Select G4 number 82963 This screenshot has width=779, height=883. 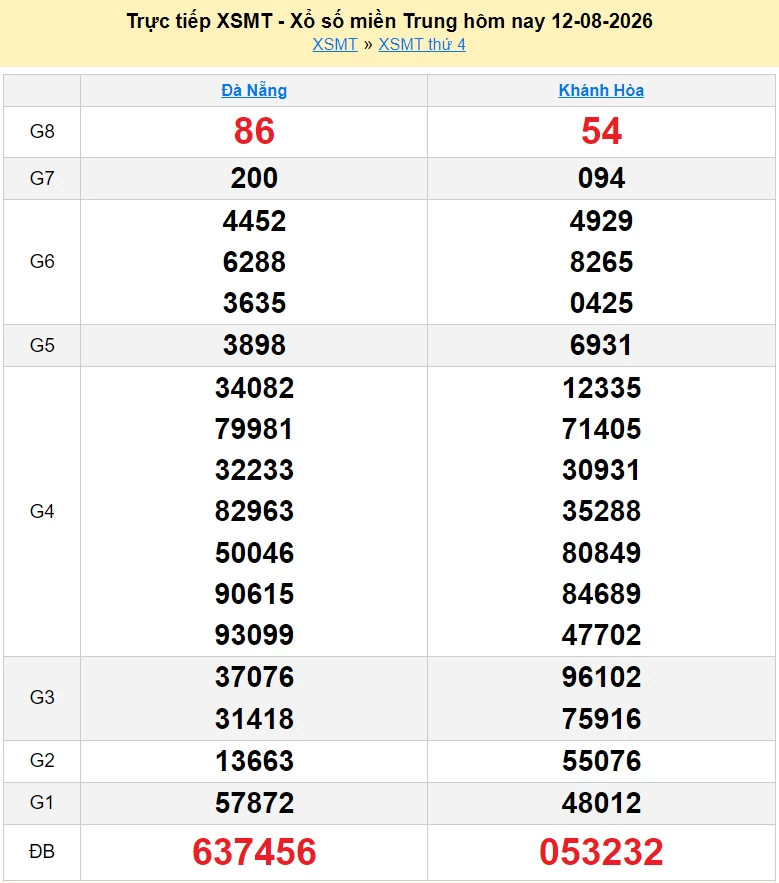254,511
